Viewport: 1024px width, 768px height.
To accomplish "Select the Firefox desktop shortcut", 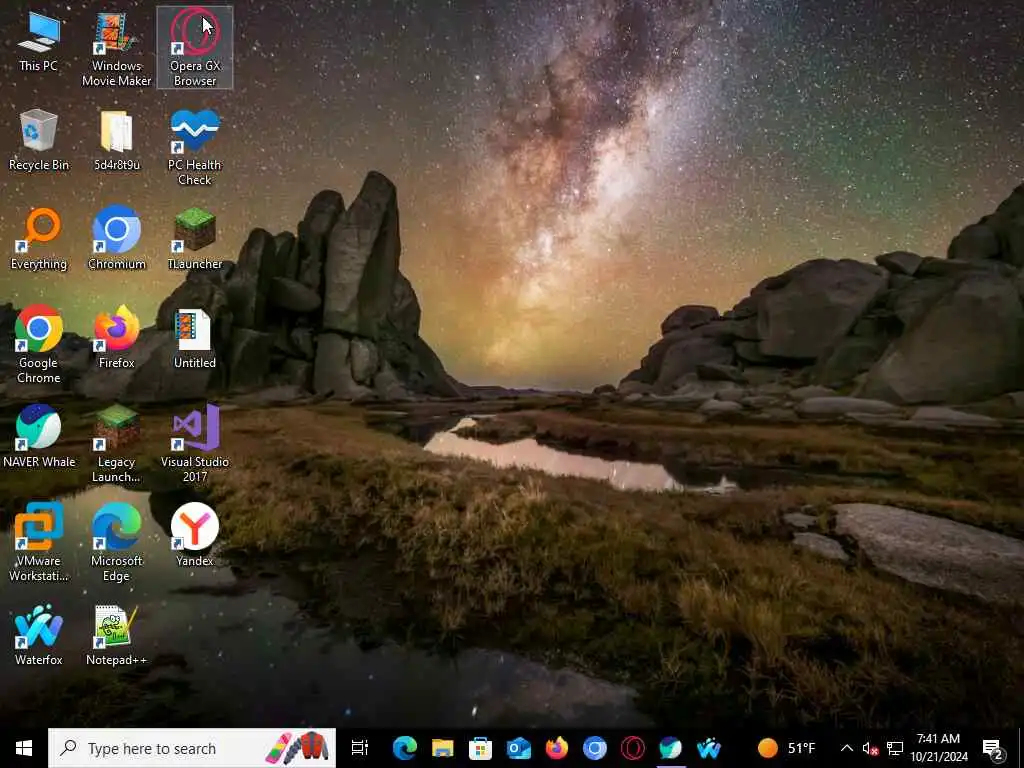I will [x=116, y=338].
